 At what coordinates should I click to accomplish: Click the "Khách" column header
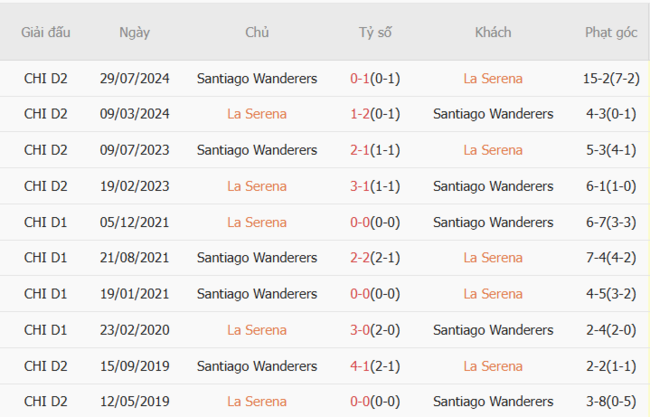493,32
